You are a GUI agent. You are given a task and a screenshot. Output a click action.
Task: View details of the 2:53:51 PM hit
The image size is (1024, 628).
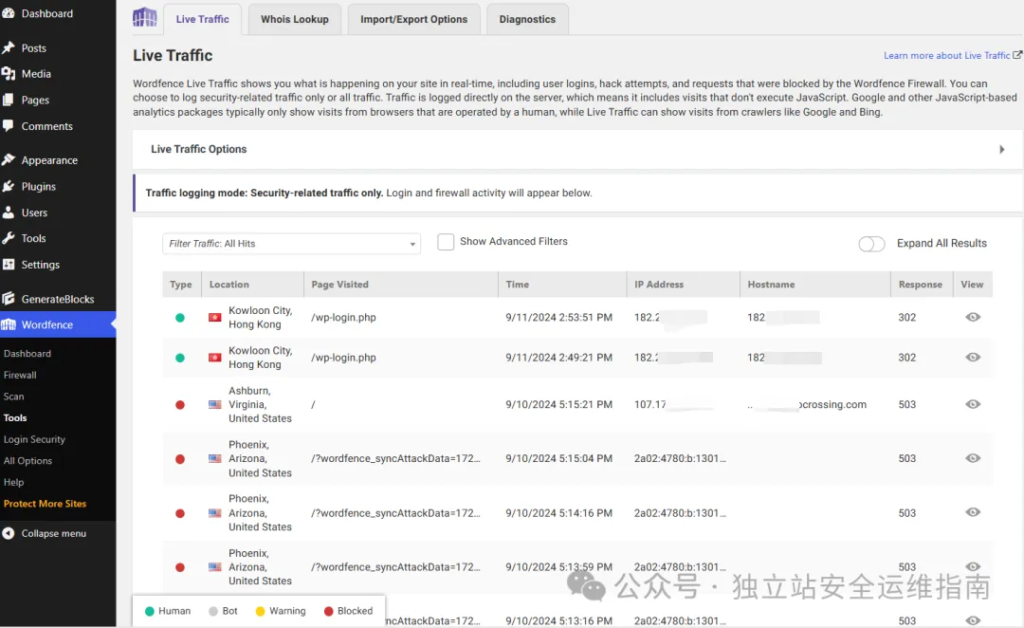click(972, 317)
